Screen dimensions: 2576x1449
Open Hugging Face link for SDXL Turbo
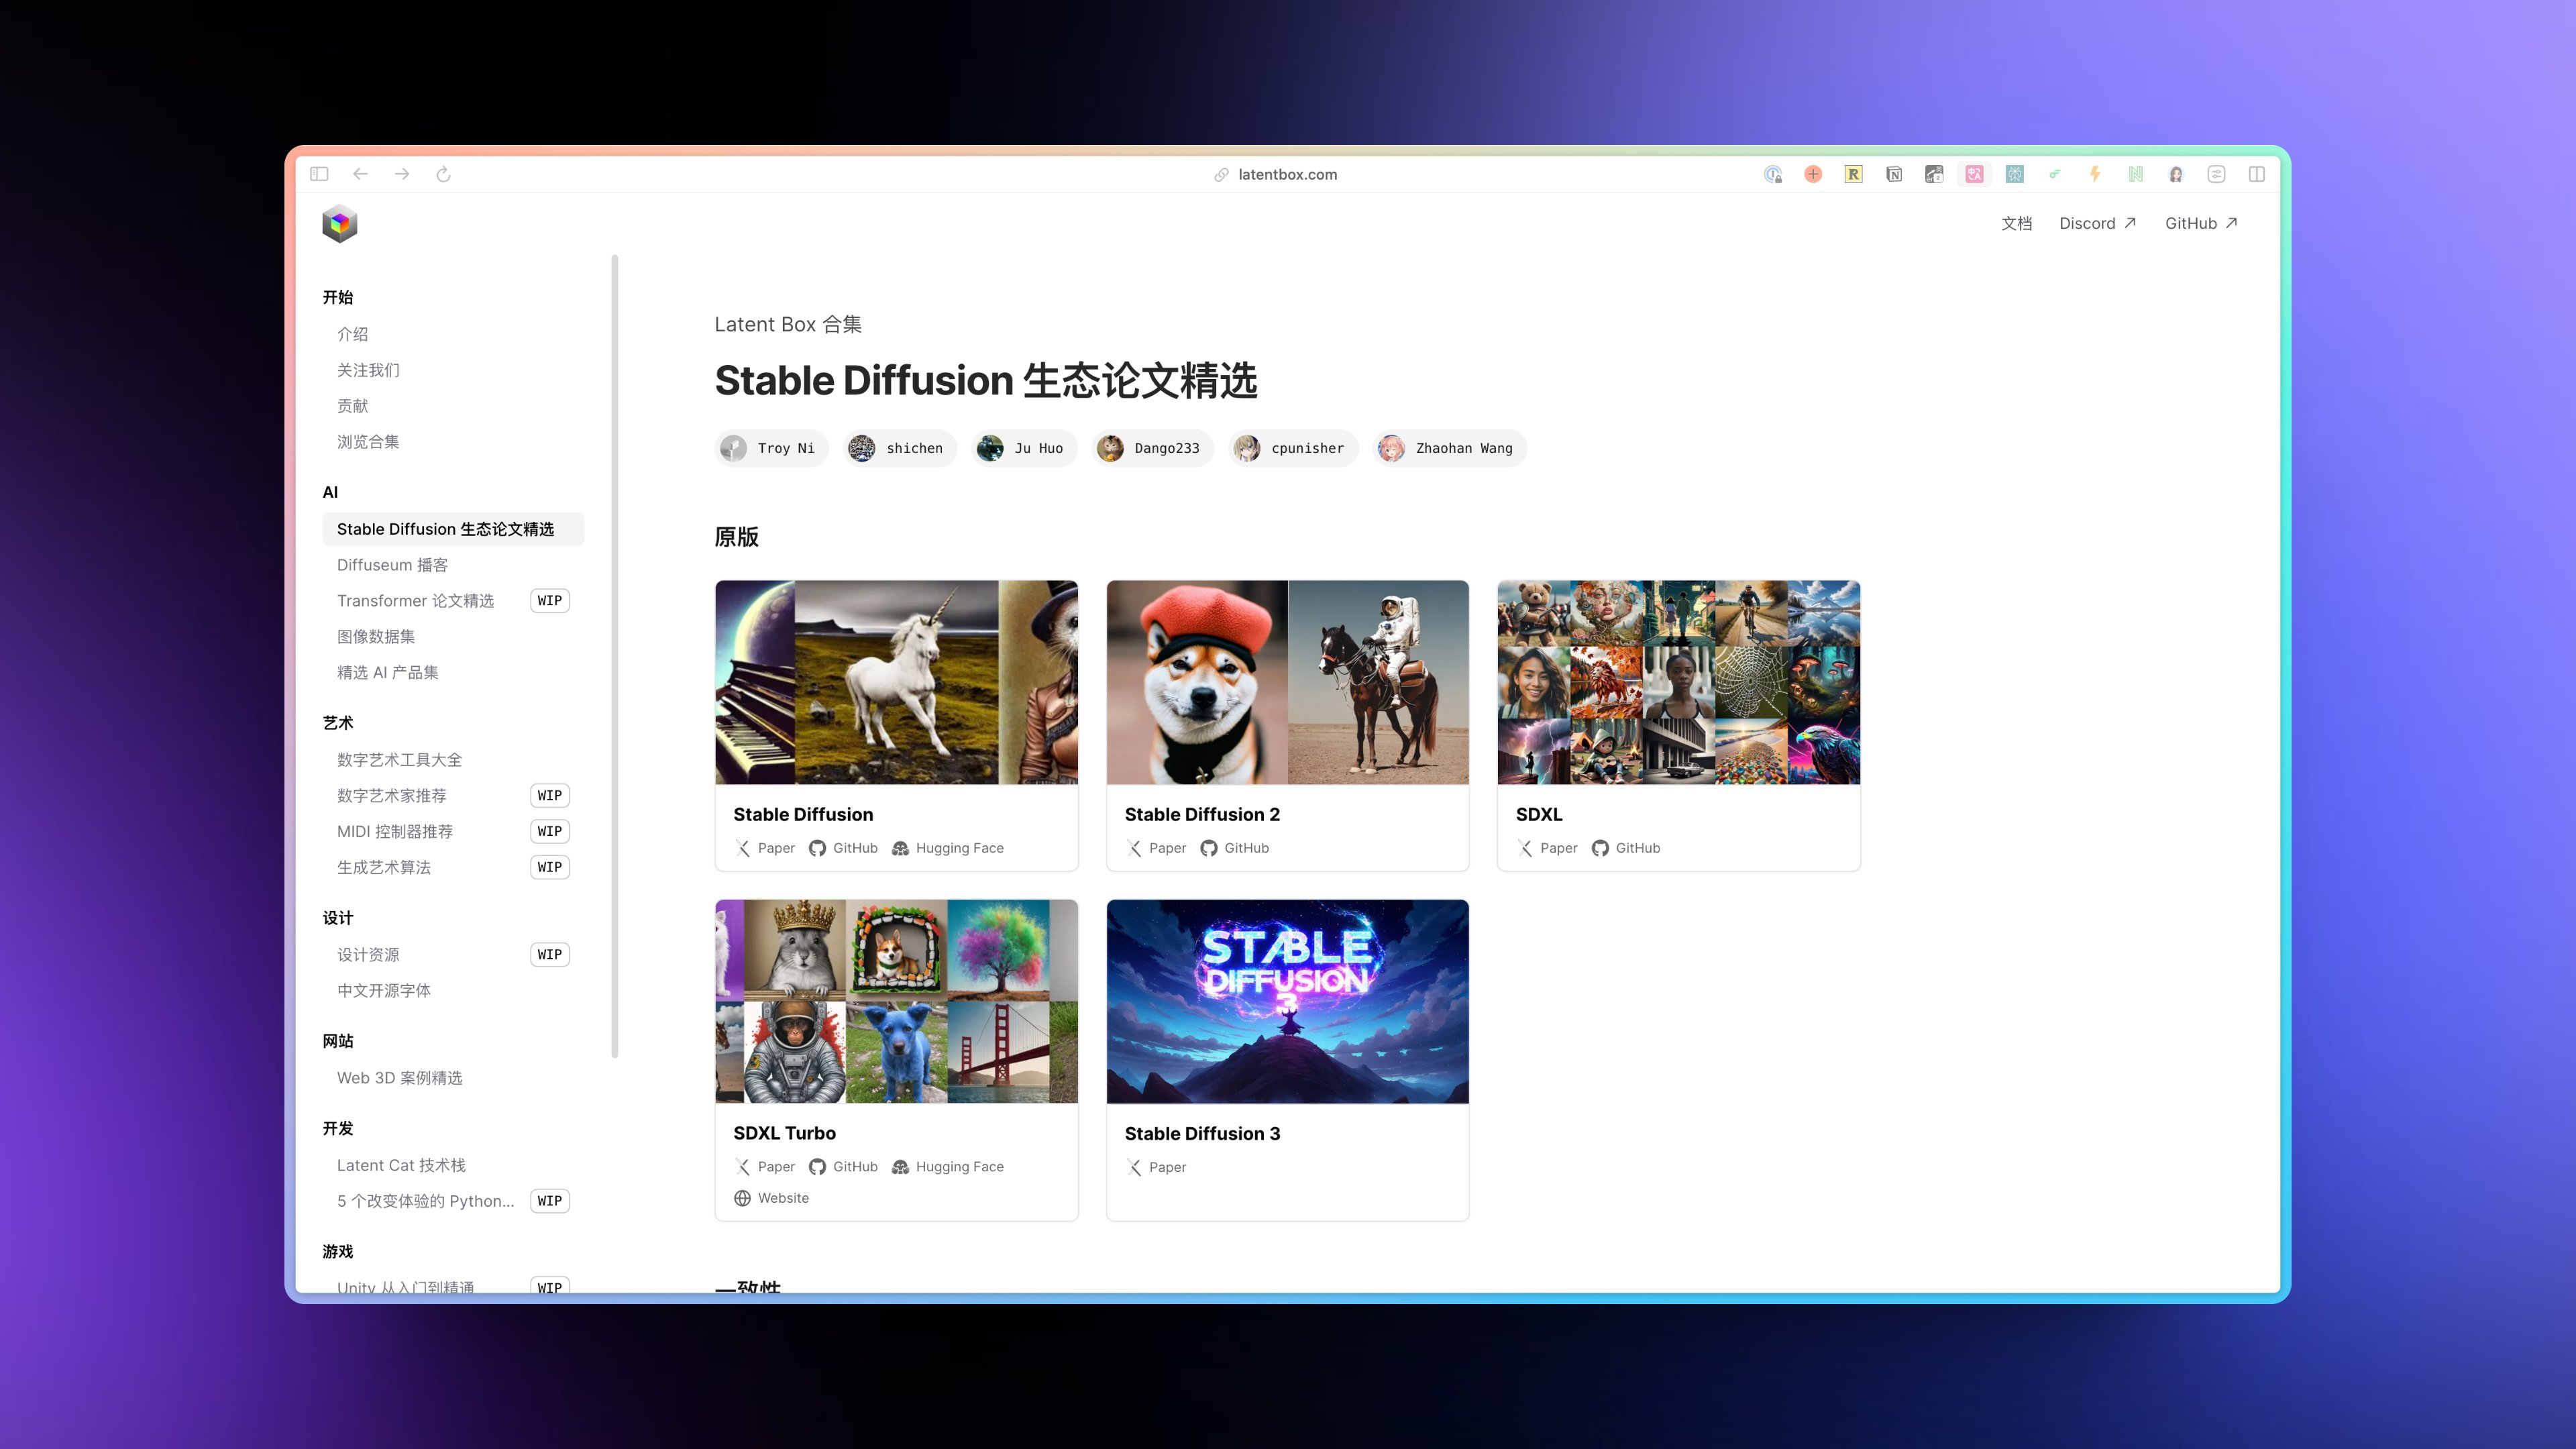coord(948,1167)
